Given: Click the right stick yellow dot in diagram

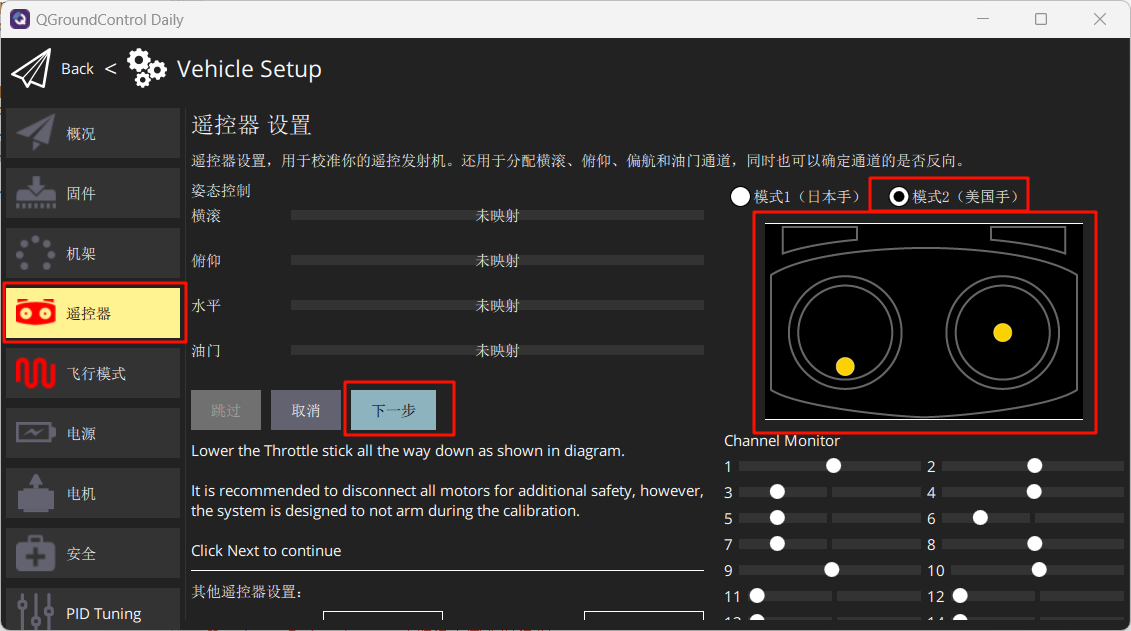Looking at the screenshot, I should [1003, 332].
